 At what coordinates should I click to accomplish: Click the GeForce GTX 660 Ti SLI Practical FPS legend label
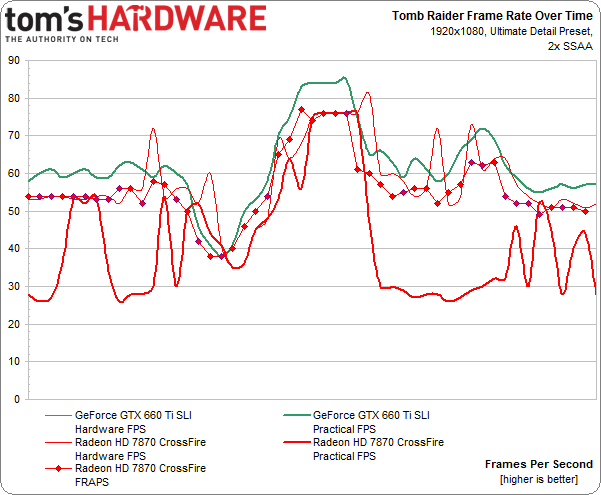click(371, 422)
